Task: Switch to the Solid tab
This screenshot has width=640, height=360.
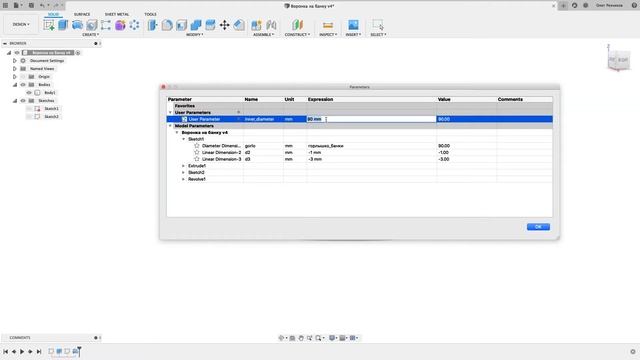Action: pos(53,14)
